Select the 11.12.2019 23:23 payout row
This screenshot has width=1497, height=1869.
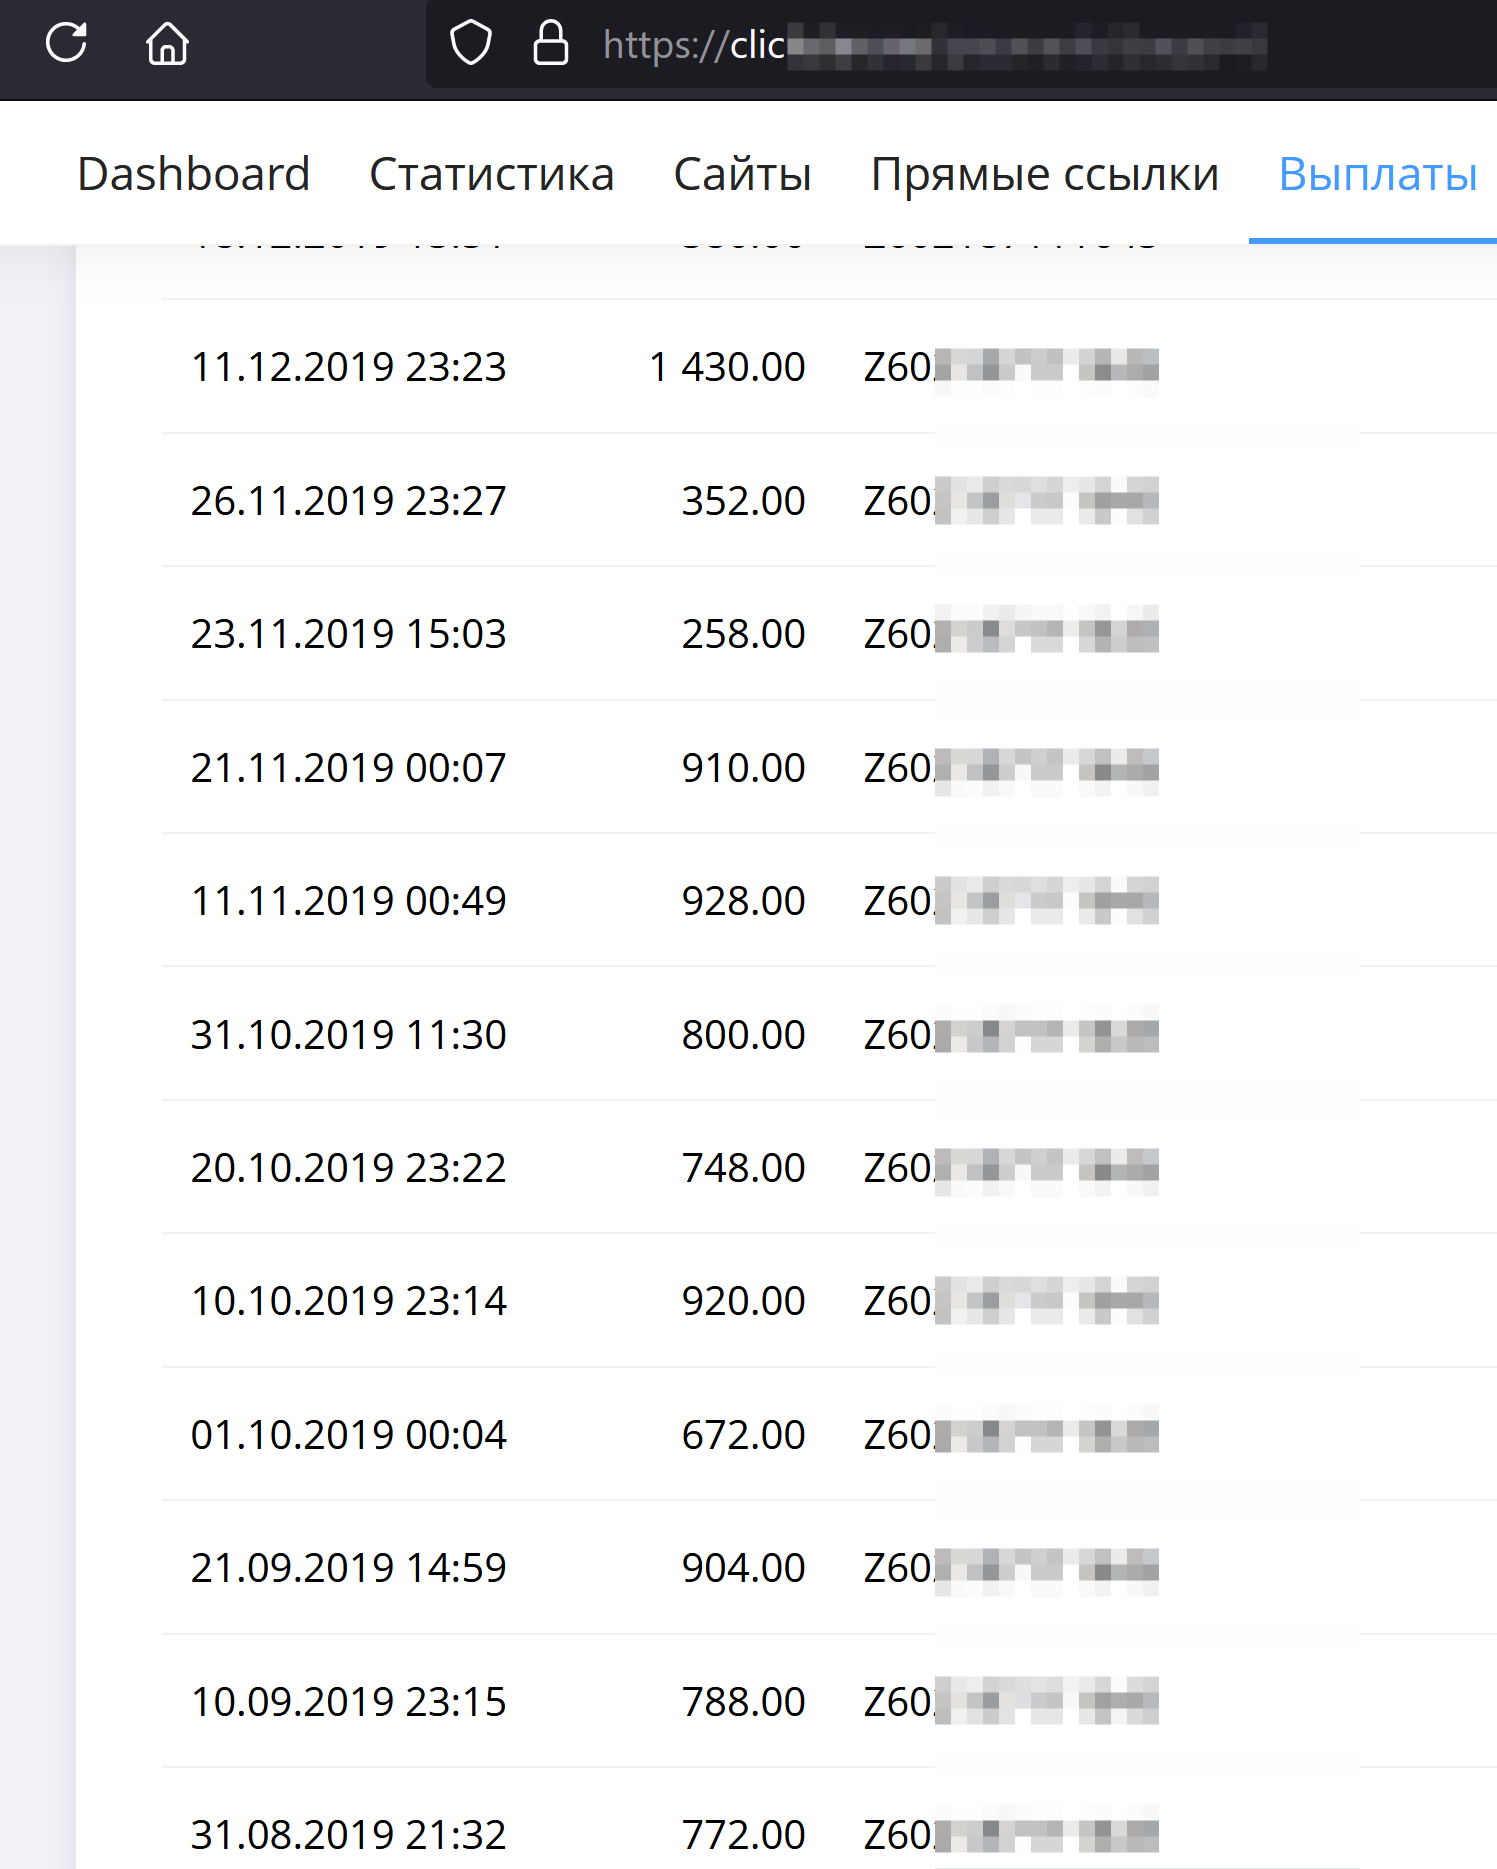(829, 367)
